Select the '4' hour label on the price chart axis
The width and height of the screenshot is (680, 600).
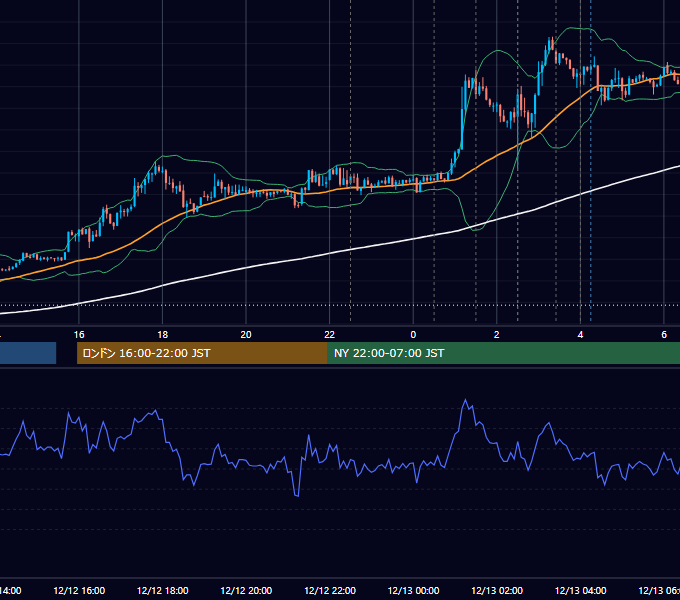coord(580,335)
